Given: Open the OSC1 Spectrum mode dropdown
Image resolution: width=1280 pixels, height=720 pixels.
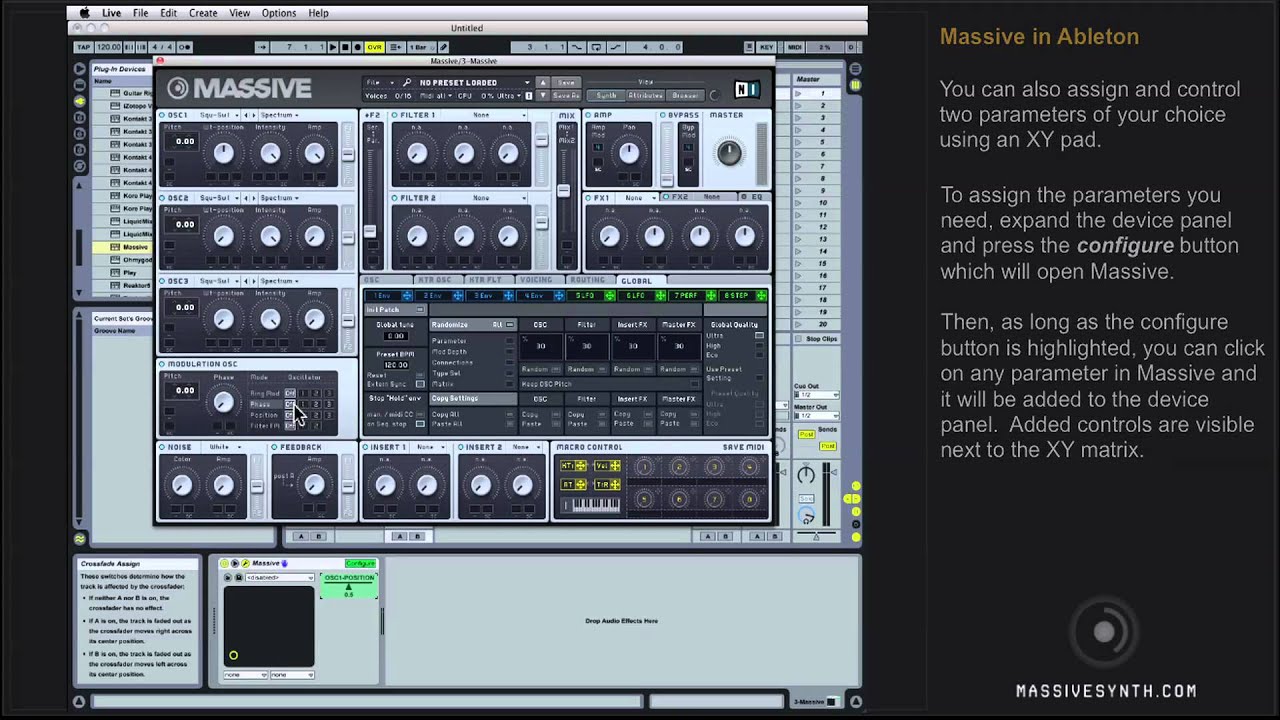Looking at the screenshot, I should (x=279, y=115).
